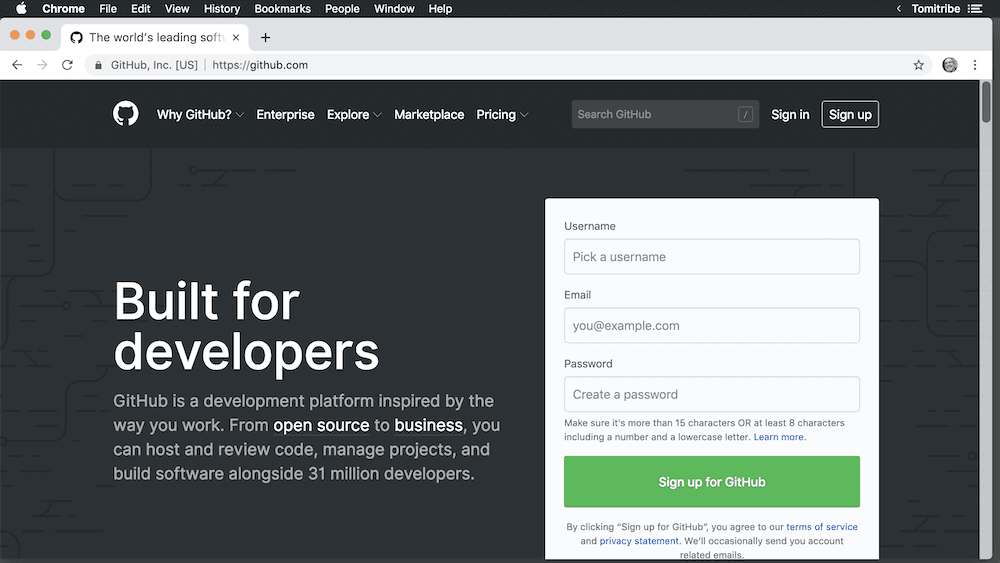Click the Built for developers heading
1000x563 pixels.
[246, 326]
